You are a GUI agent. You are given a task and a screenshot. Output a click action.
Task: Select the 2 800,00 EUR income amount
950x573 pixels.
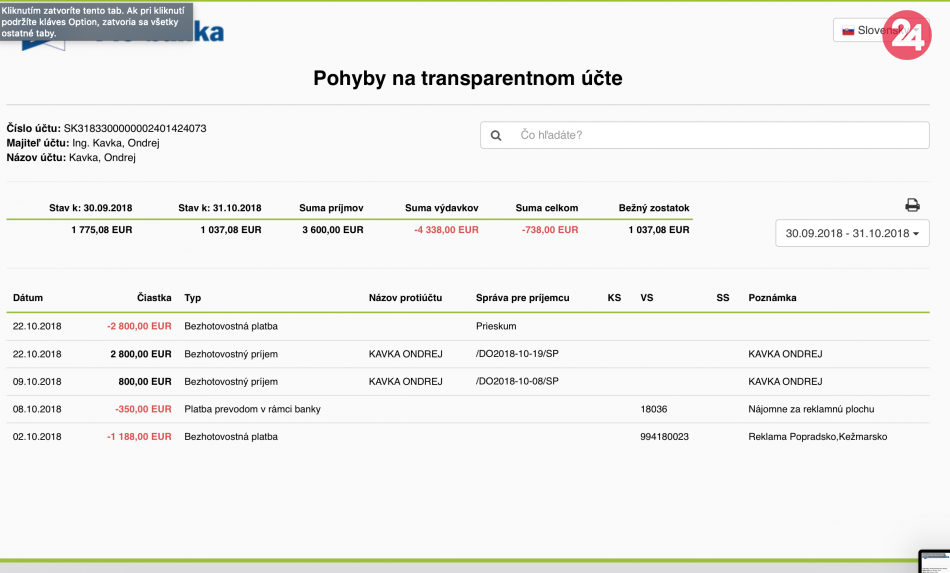pos(141,354)
